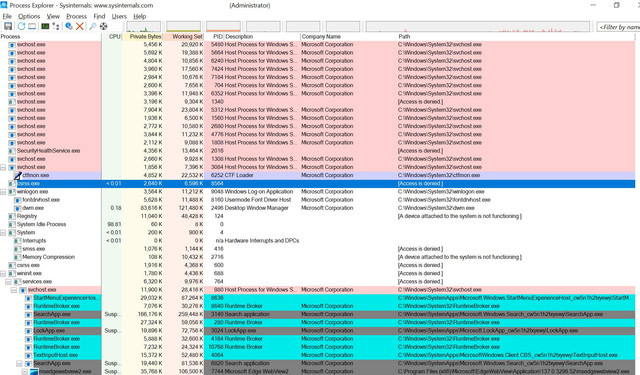
Task: Click the 121,480 K working set value
Action: (191, 208)
